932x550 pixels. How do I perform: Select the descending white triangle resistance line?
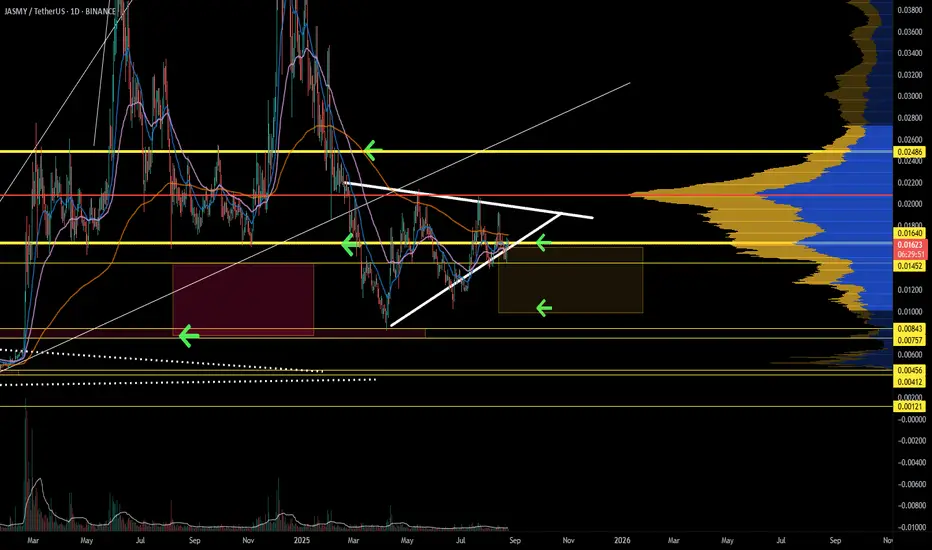click(468, 200)
